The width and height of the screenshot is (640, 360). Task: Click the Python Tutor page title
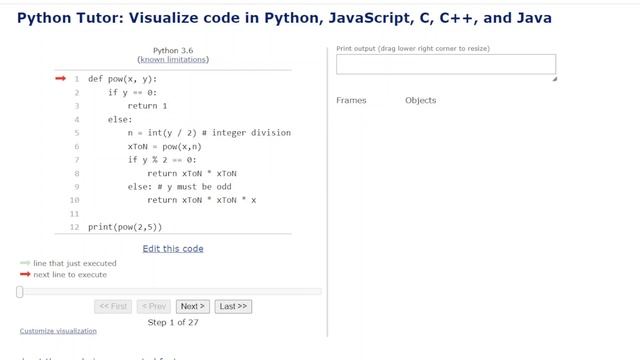coord(284,18)
